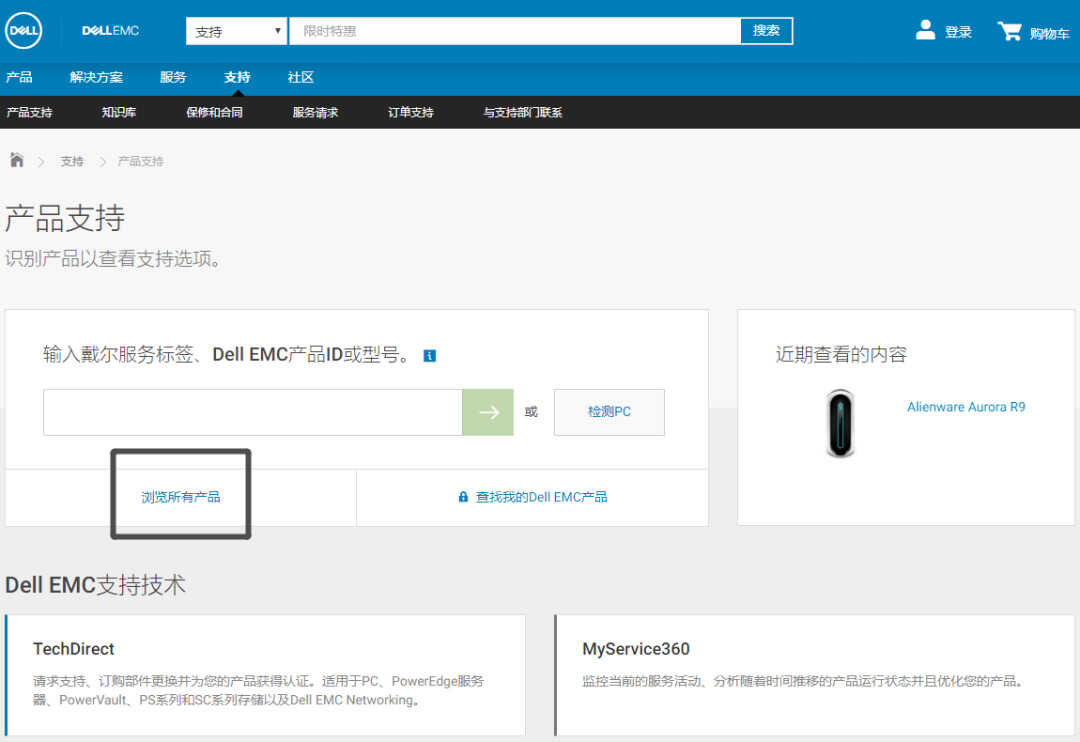Open the MyService360 card heading
This screenshot has width=1080, height=742.
636,649
